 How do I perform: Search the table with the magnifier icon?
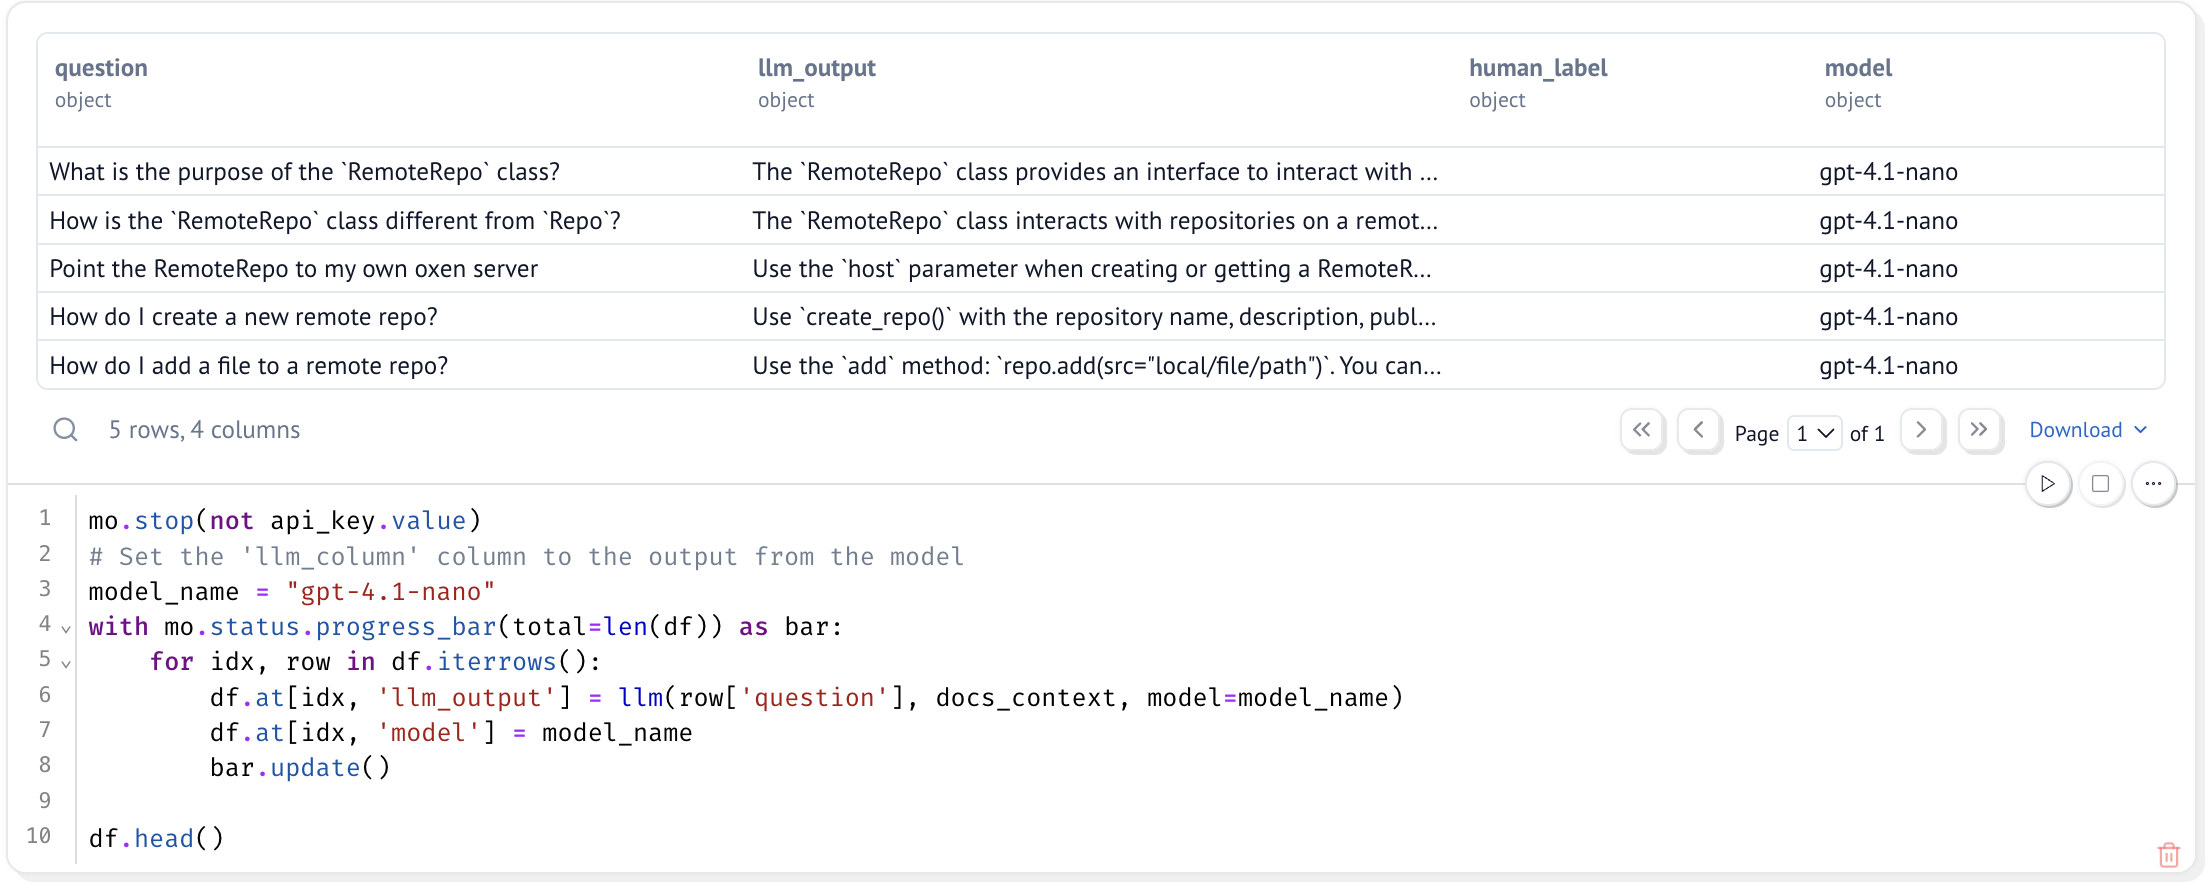tap(66, 430)
